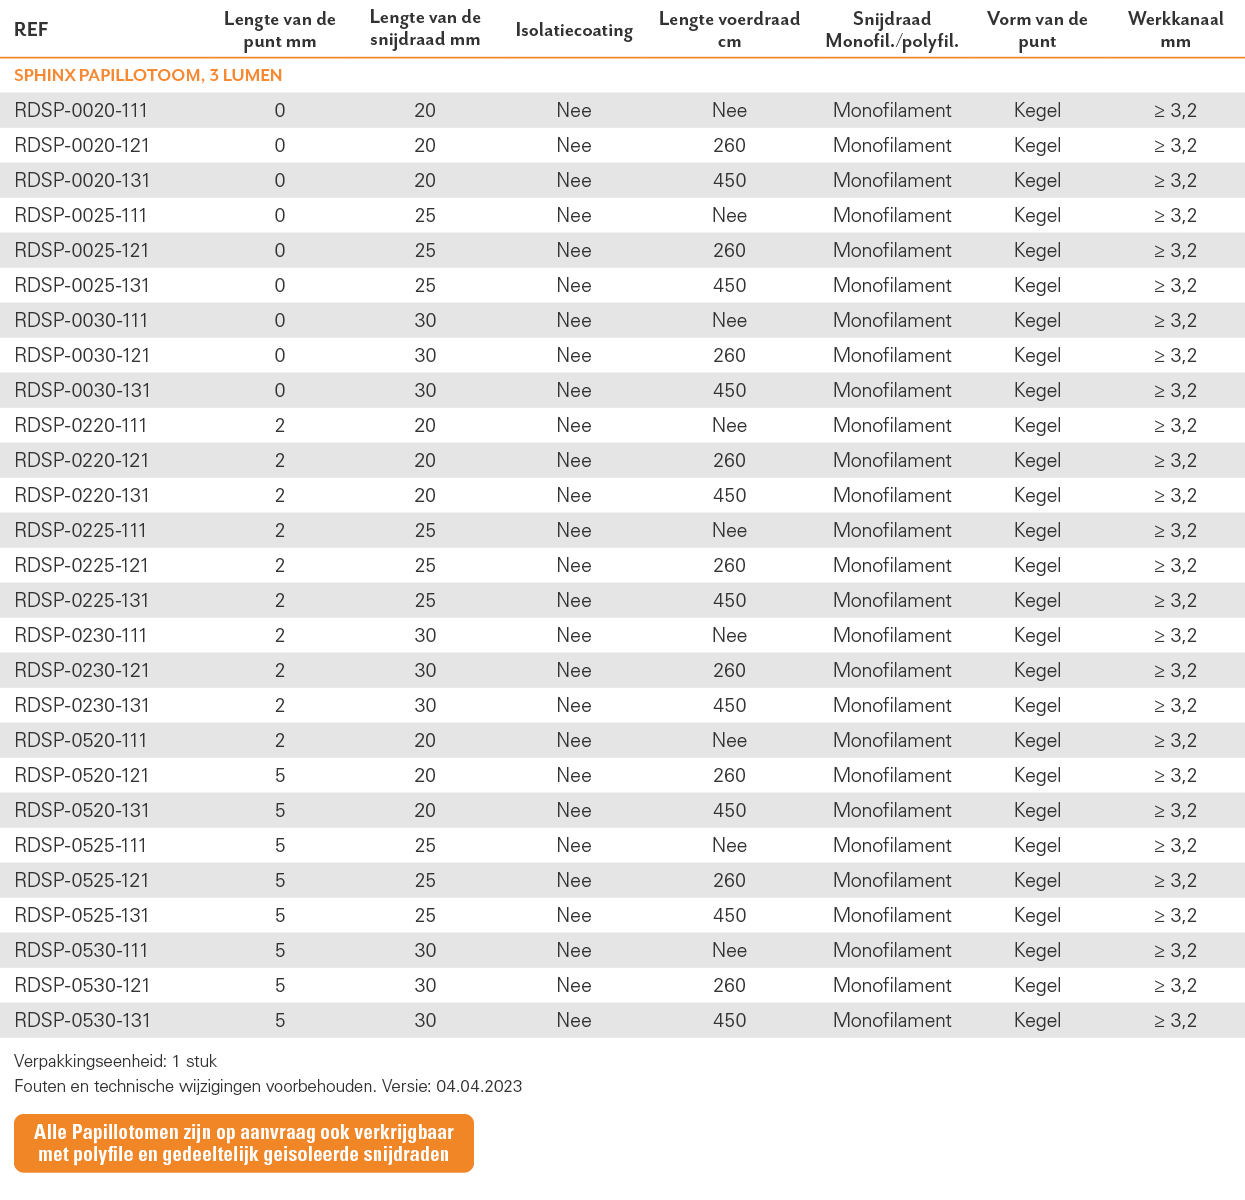
Task: Click the 'Lengte van de snijdraad mm' header
Action: click(x=425, y=29)
